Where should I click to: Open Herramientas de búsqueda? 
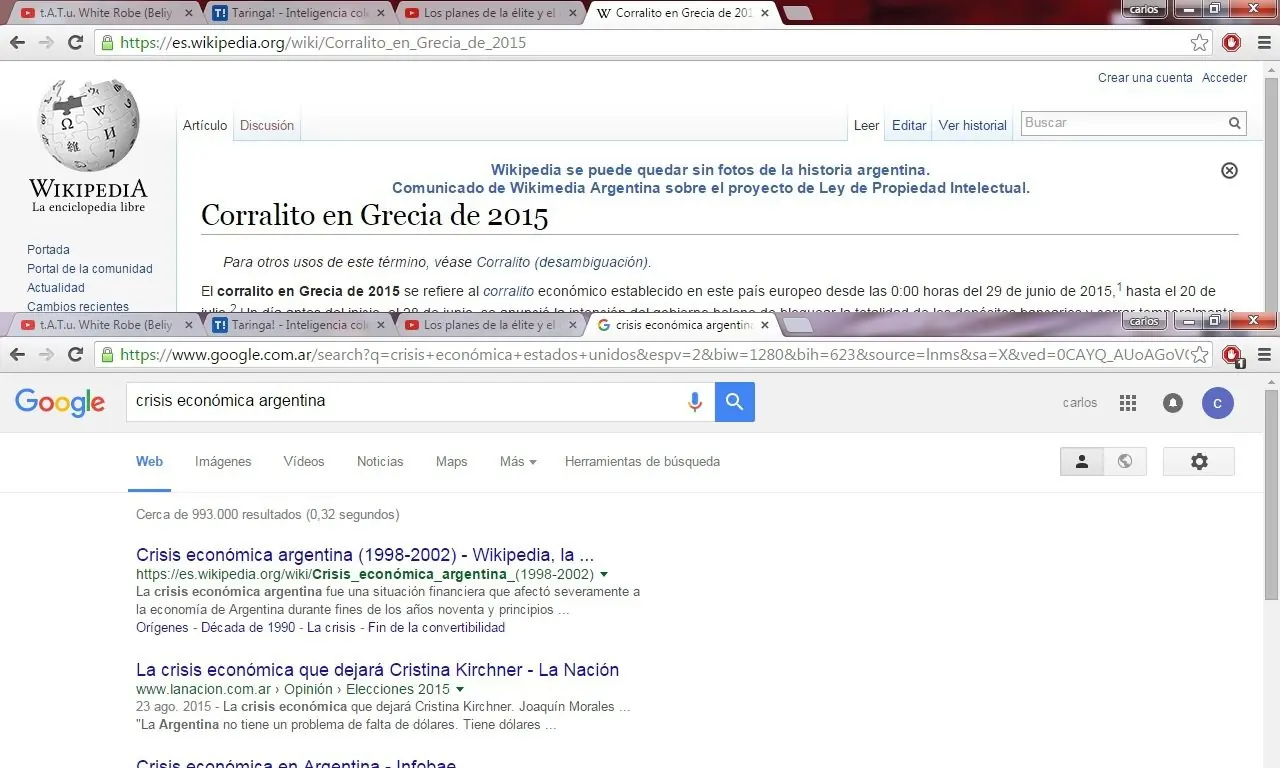[x=642, y=462]
